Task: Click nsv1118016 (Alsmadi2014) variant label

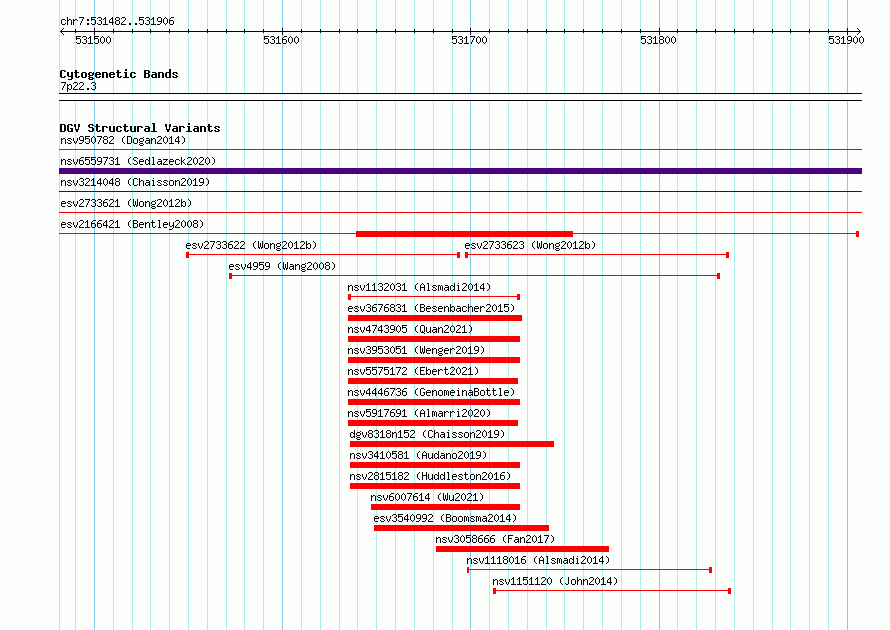Action: (x=538, y=560)
